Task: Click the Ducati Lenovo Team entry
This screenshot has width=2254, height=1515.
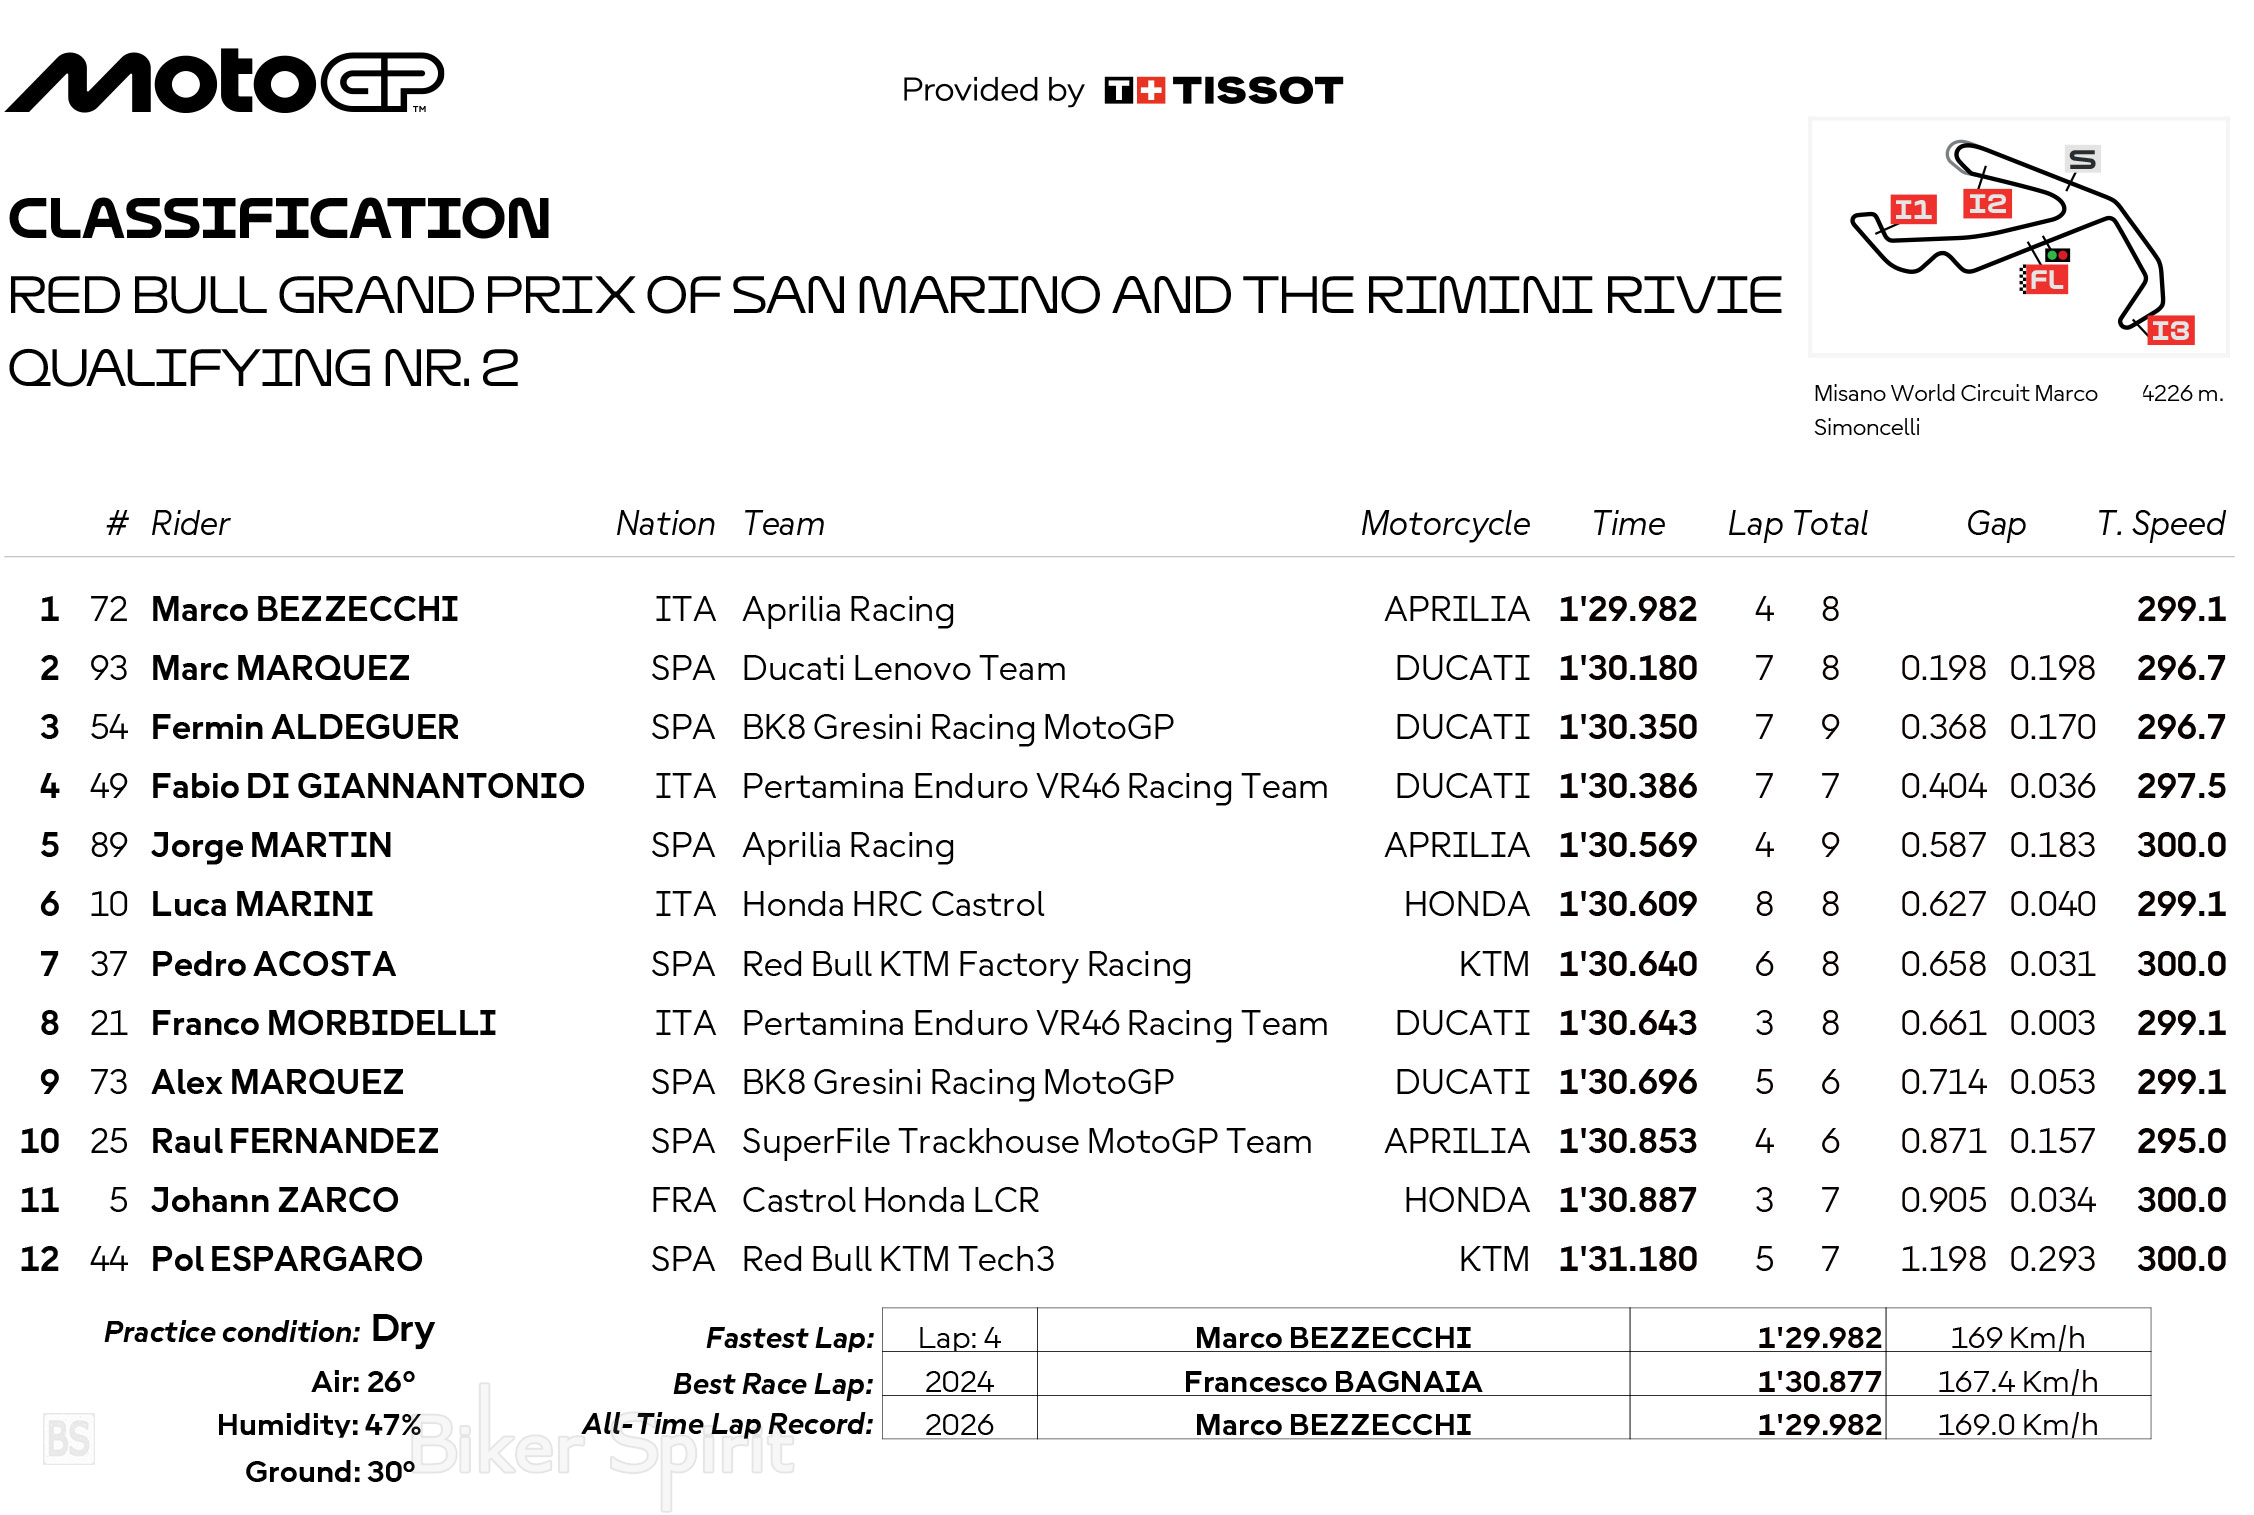Action: 904,668
